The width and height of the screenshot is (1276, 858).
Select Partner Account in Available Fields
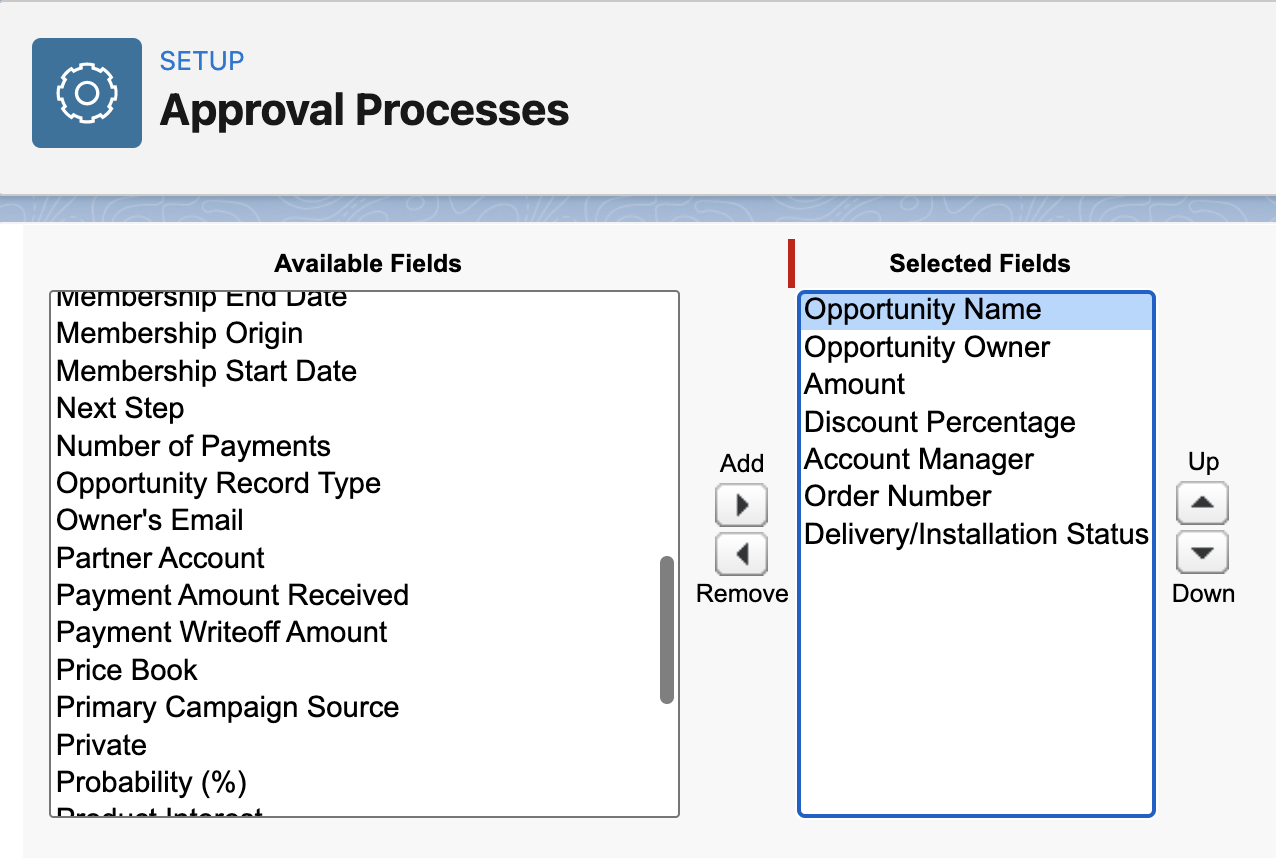(159, 557)
